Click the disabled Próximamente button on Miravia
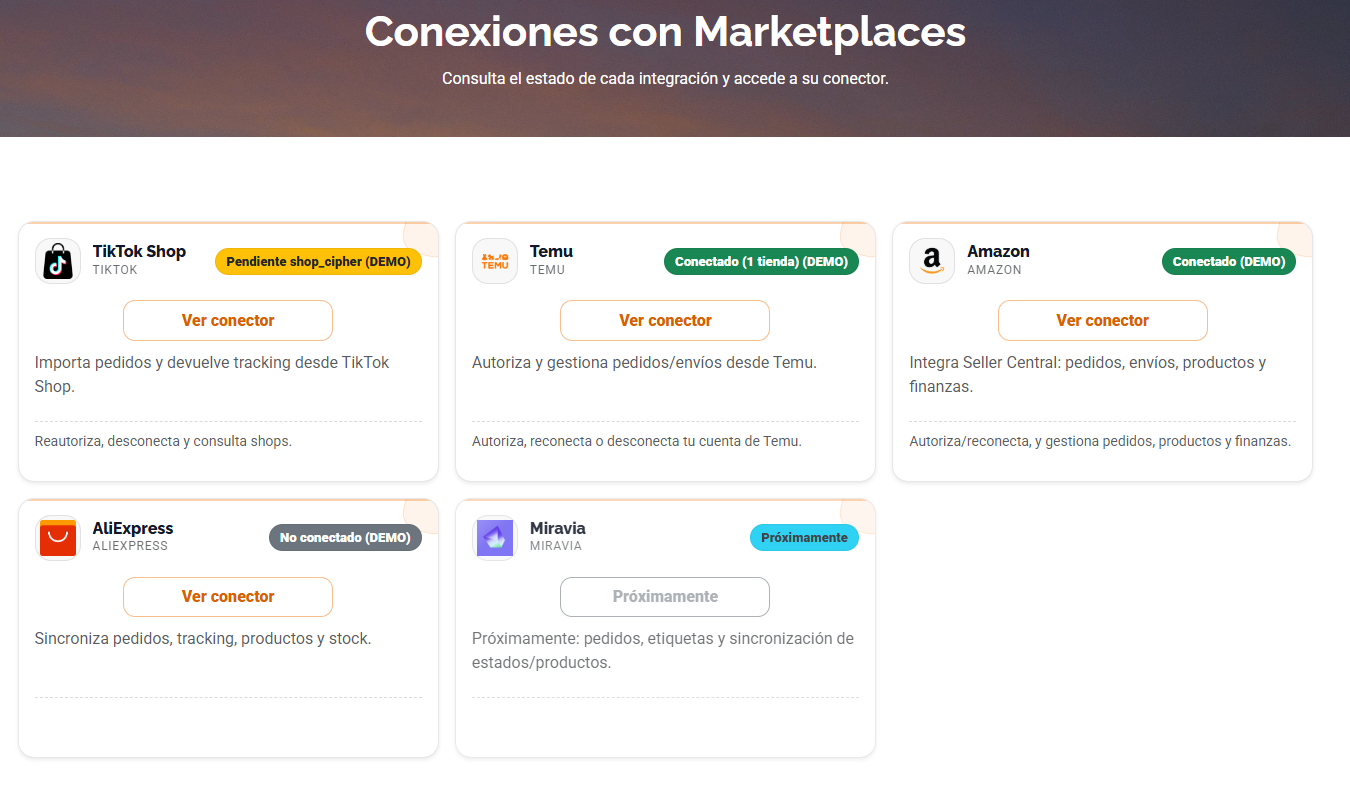This screenshot has width=1350, height=787. [x=664, y=597]
